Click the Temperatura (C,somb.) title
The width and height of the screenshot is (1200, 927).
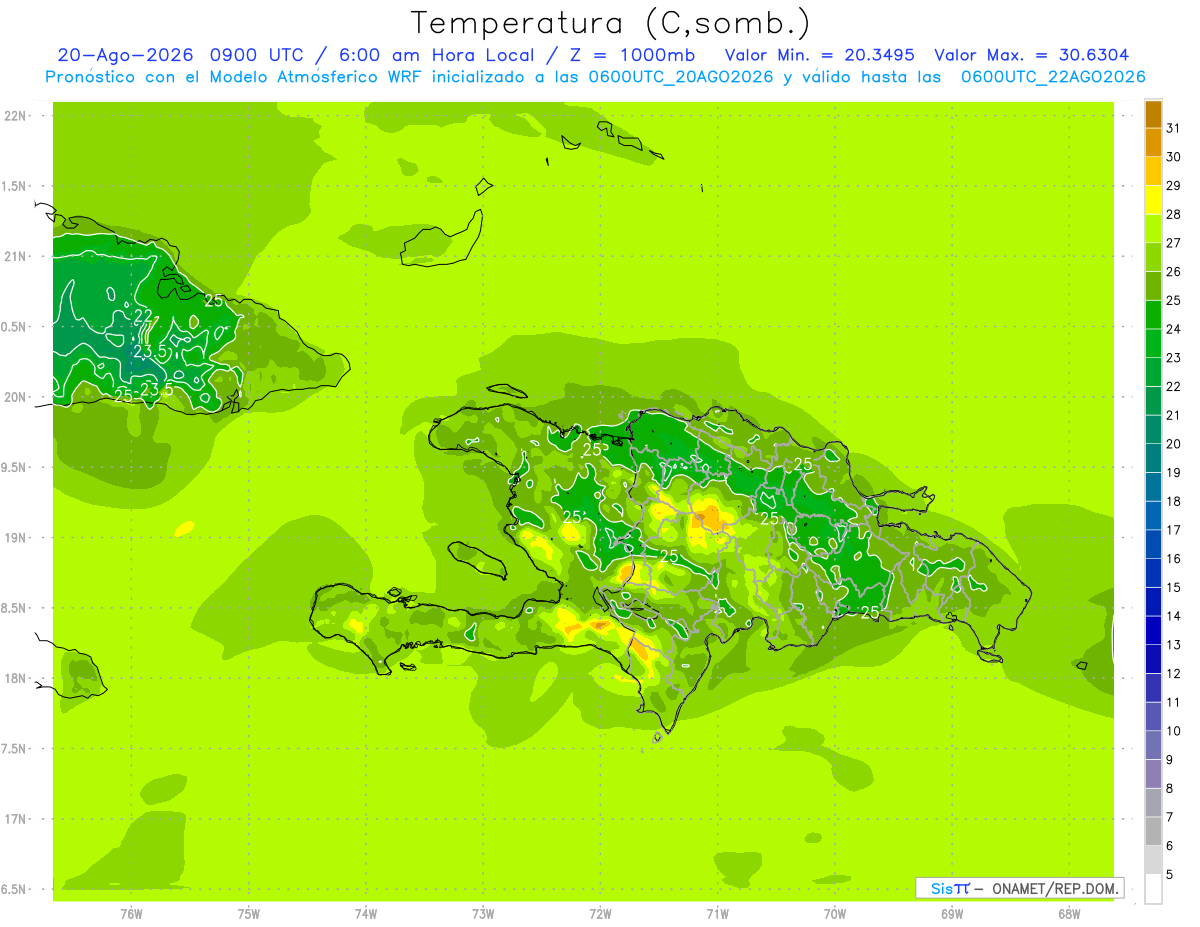611,23
